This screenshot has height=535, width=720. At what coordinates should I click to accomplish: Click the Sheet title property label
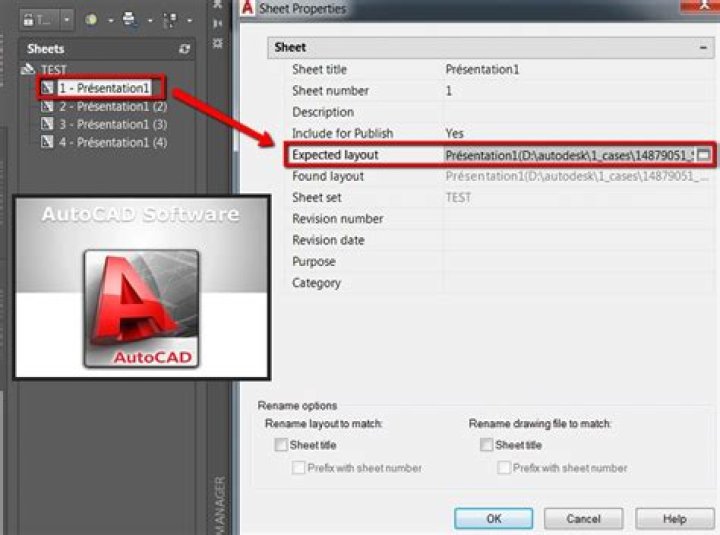pos(320,69)
